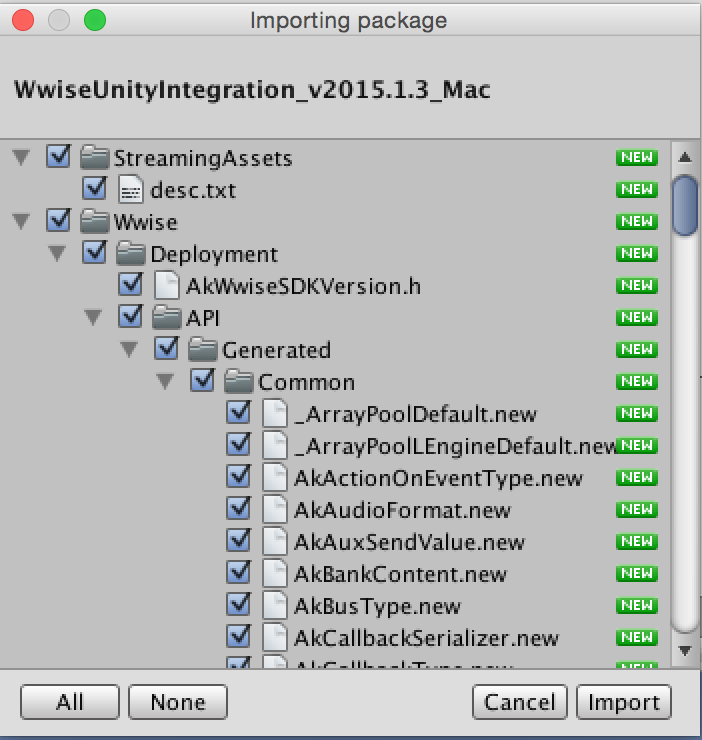The height and width of the screenshot is (740, 702).
Task: Select the AkActionOnEventType.new row label
Action: pyautogui.click(x=439, y=479)
